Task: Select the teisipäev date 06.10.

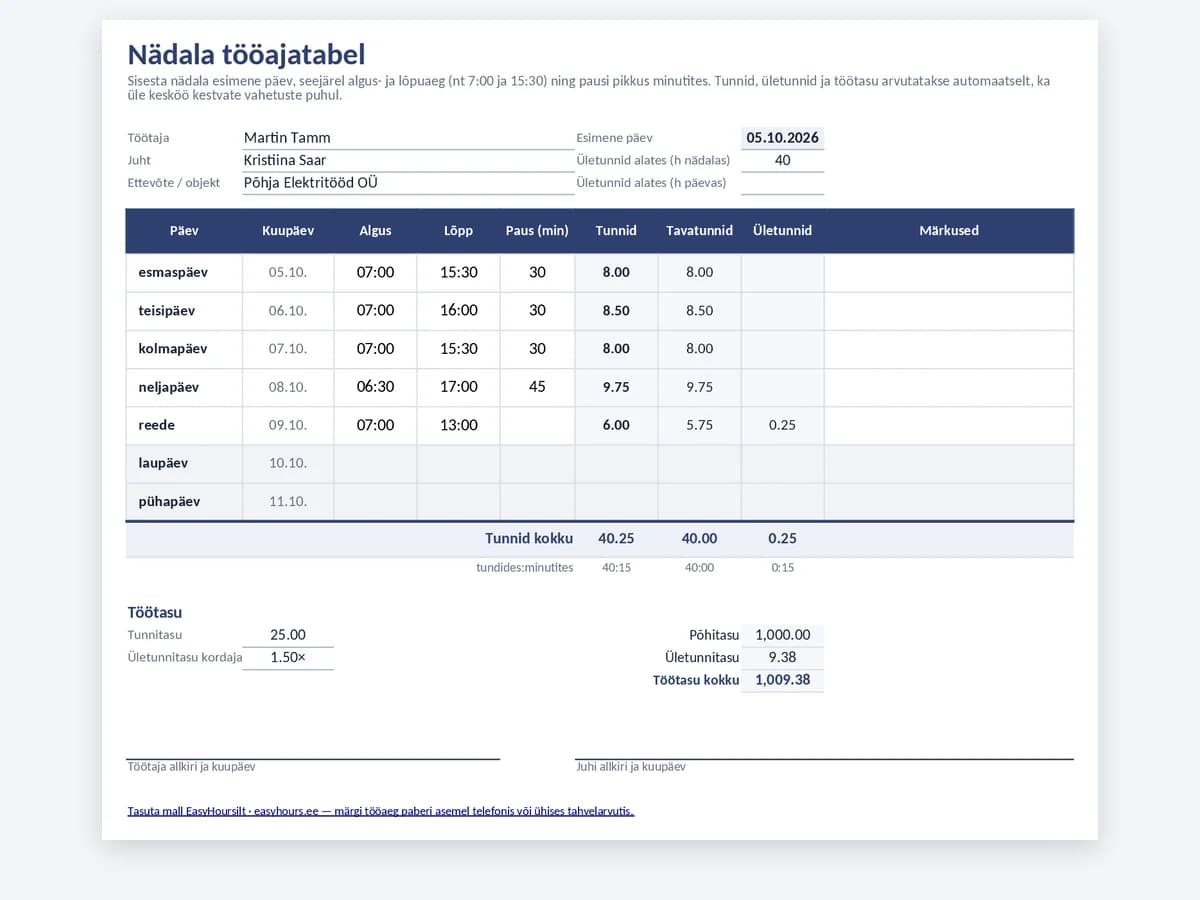Action: [288, 311]
